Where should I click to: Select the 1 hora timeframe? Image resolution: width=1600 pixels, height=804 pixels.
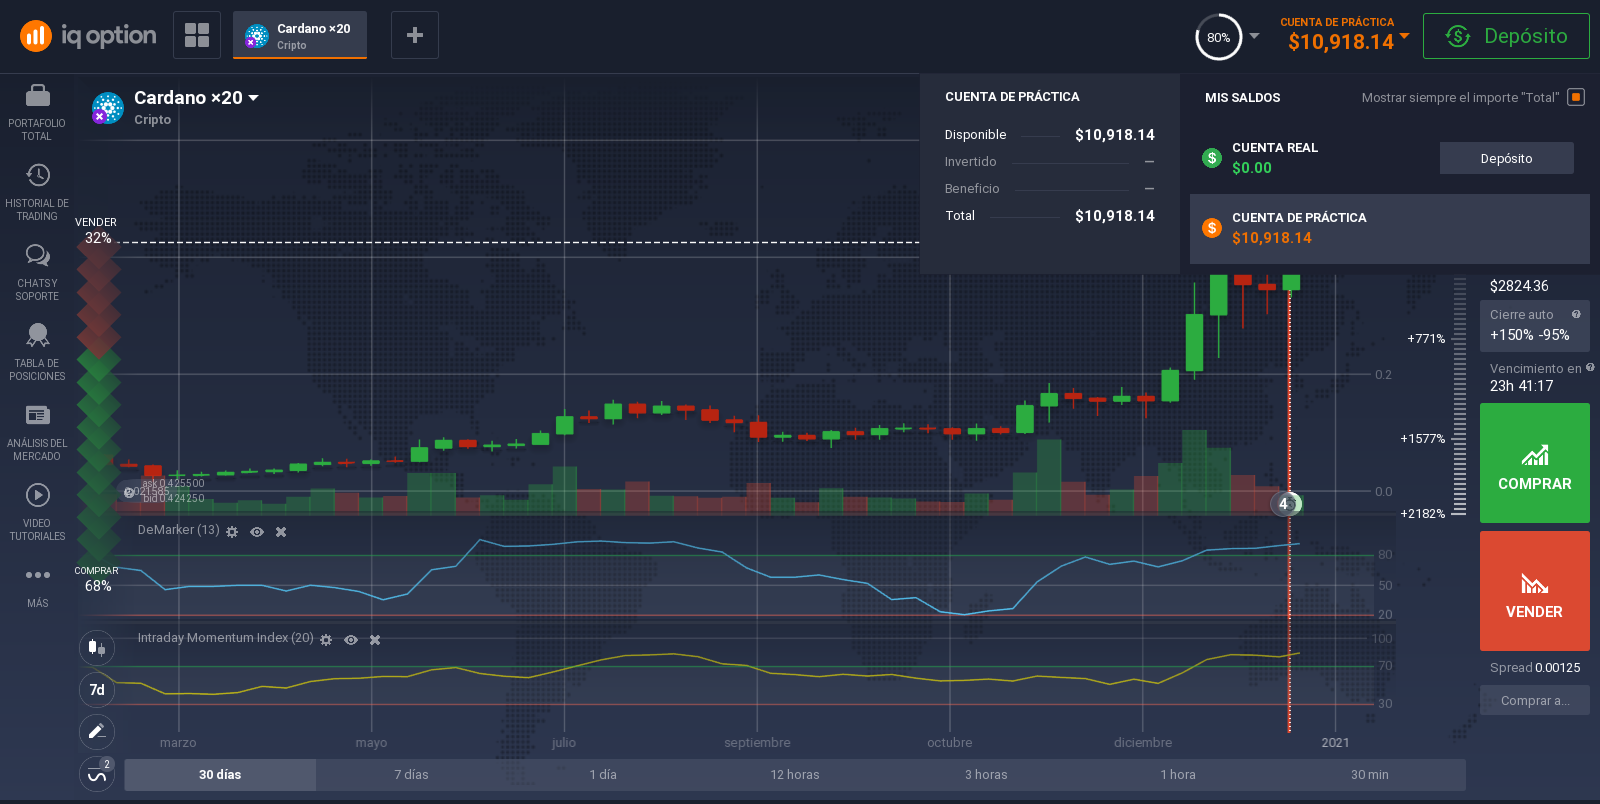click(x=1178, y=775)
